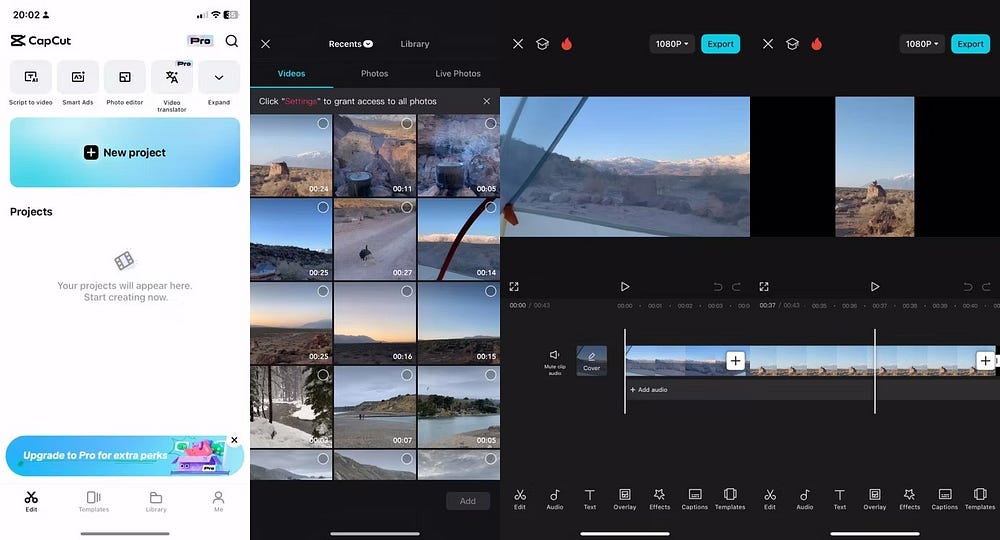Screen dimensions: 1000x540
Task: Add clip with plus in 00:00 editor
Action: pos(735,361)
